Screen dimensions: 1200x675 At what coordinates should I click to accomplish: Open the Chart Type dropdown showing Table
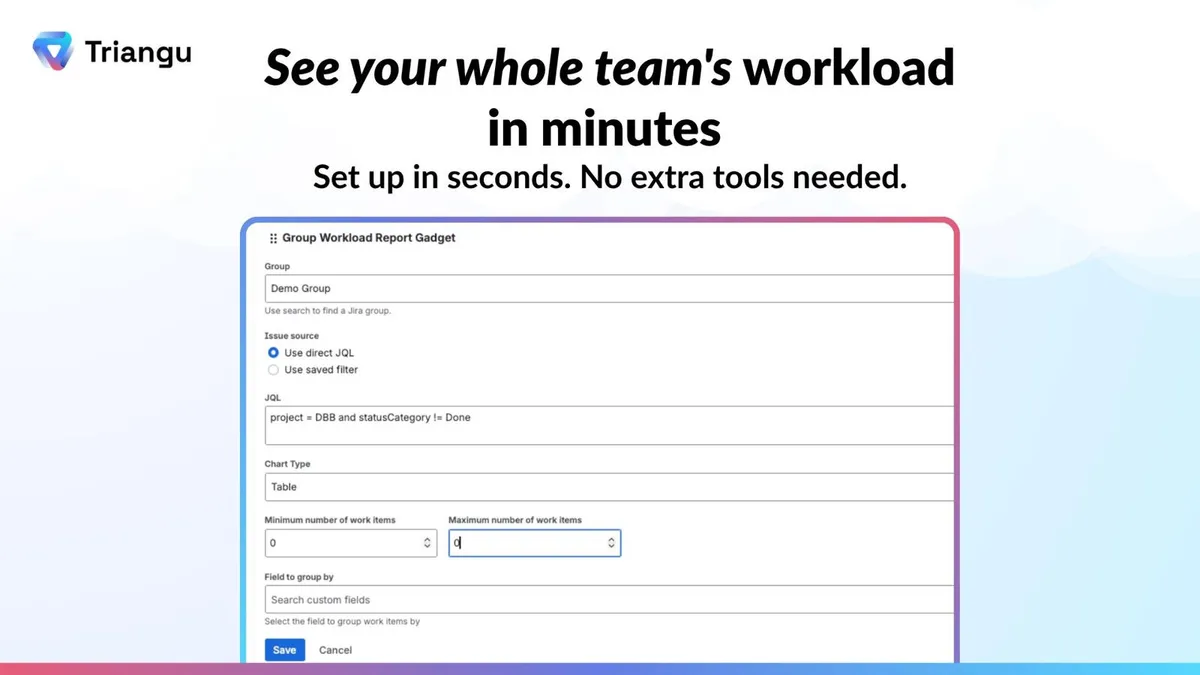tap(610, 487)
